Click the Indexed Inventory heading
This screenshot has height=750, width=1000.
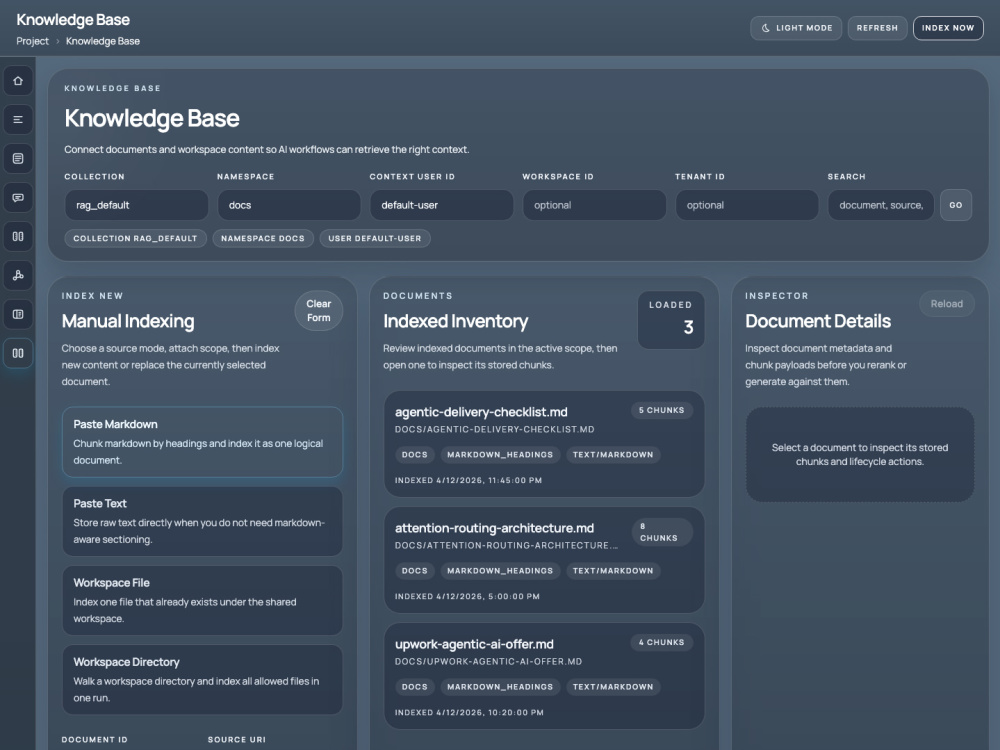pyautogui.click(x=455, y=321)
